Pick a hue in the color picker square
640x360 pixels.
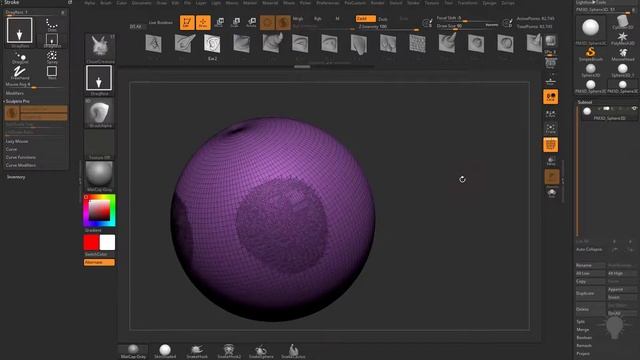tap(99, 211)
